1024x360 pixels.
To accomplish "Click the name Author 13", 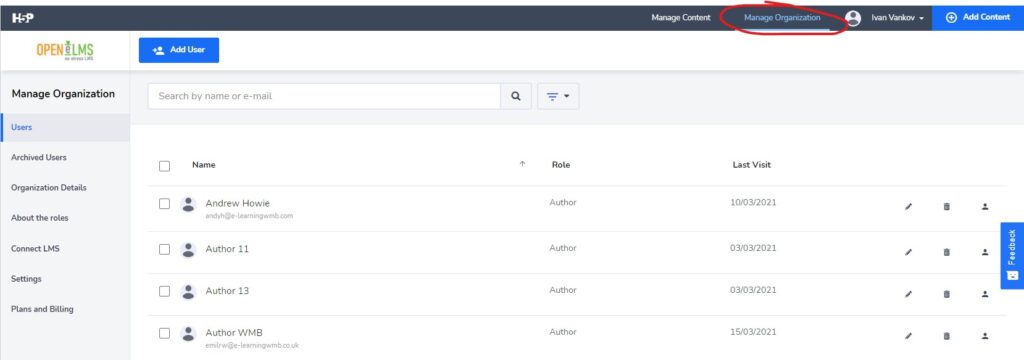I will (x=227, y=291).
